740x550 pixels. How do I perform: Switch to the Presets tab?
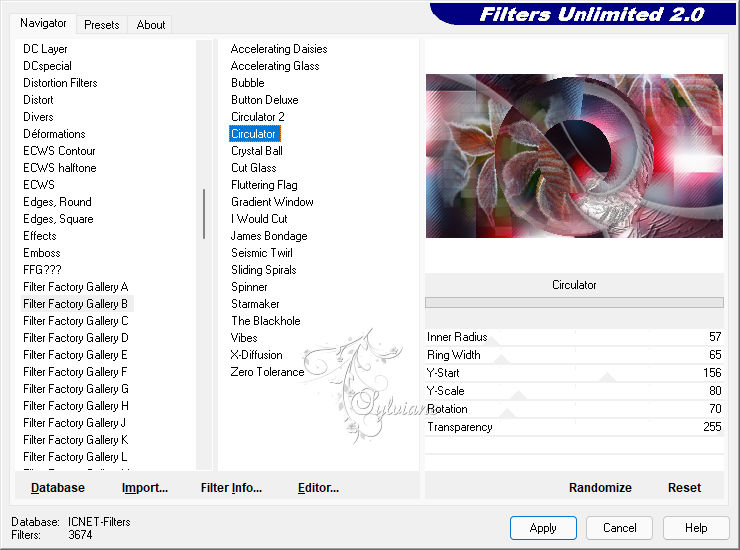tap(101, 25)
